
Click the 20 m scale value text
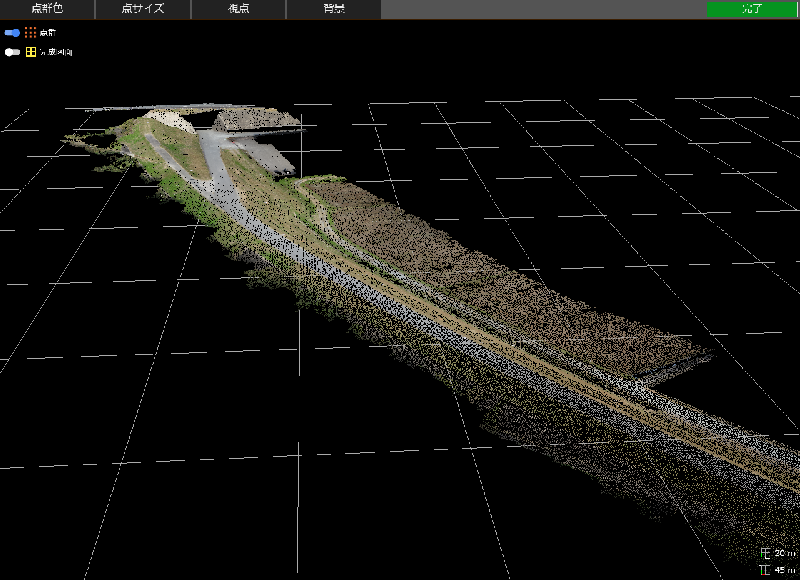pos(784,553)
